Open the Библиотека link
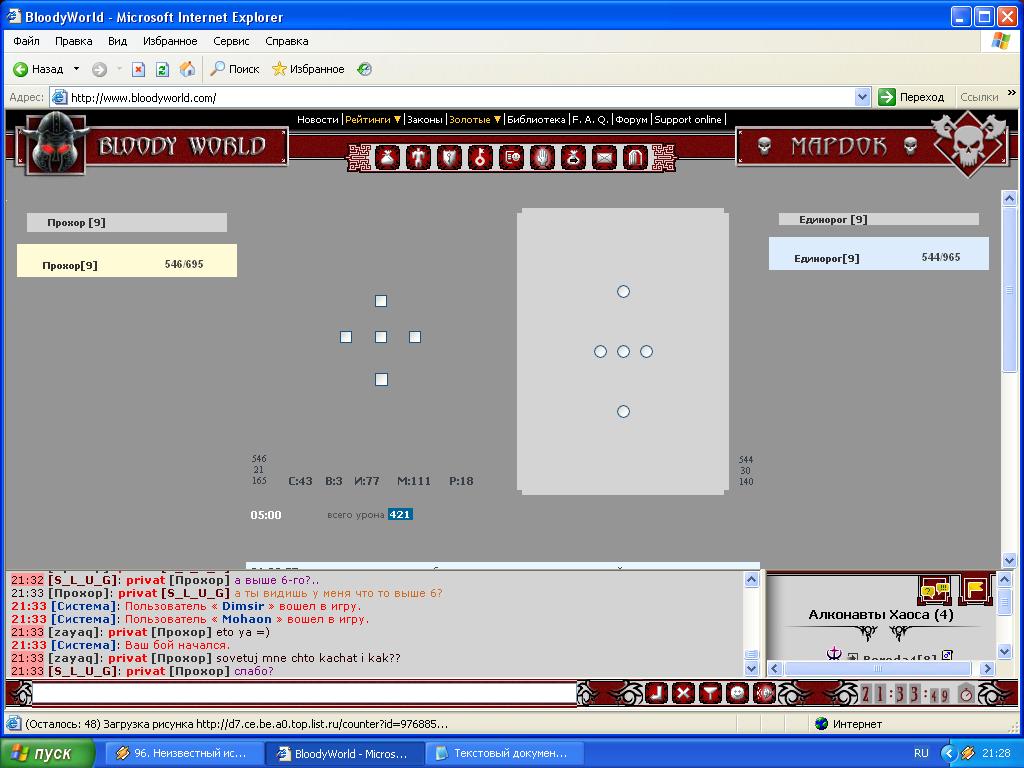 536,120
